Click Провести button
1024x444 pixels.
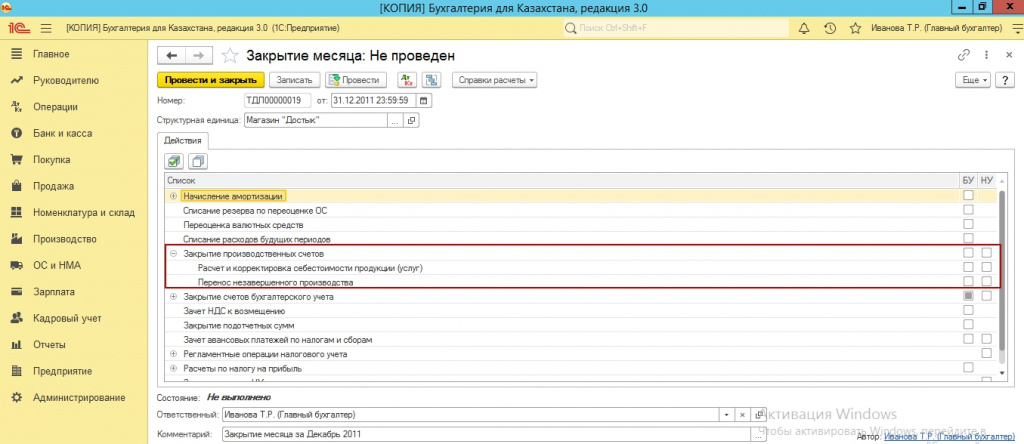point(356,80)
